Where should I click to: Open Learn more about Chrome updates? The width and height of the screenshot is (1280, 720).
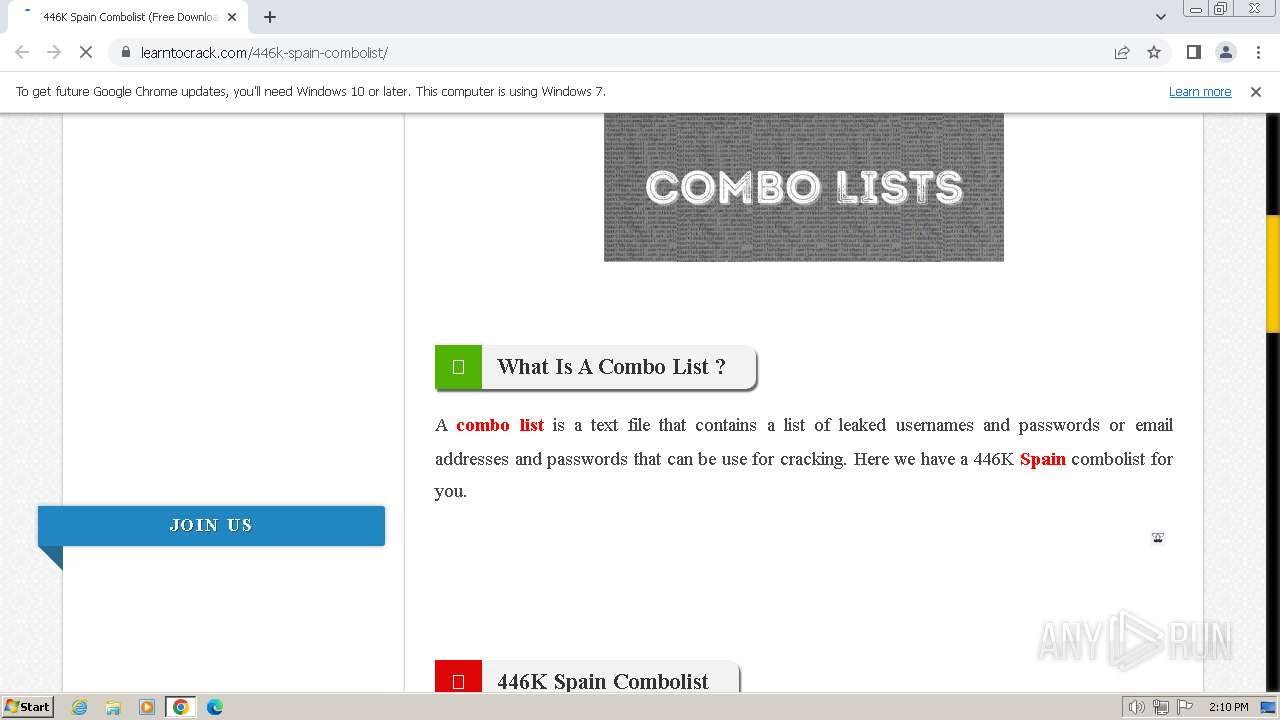pos(1200,92)
